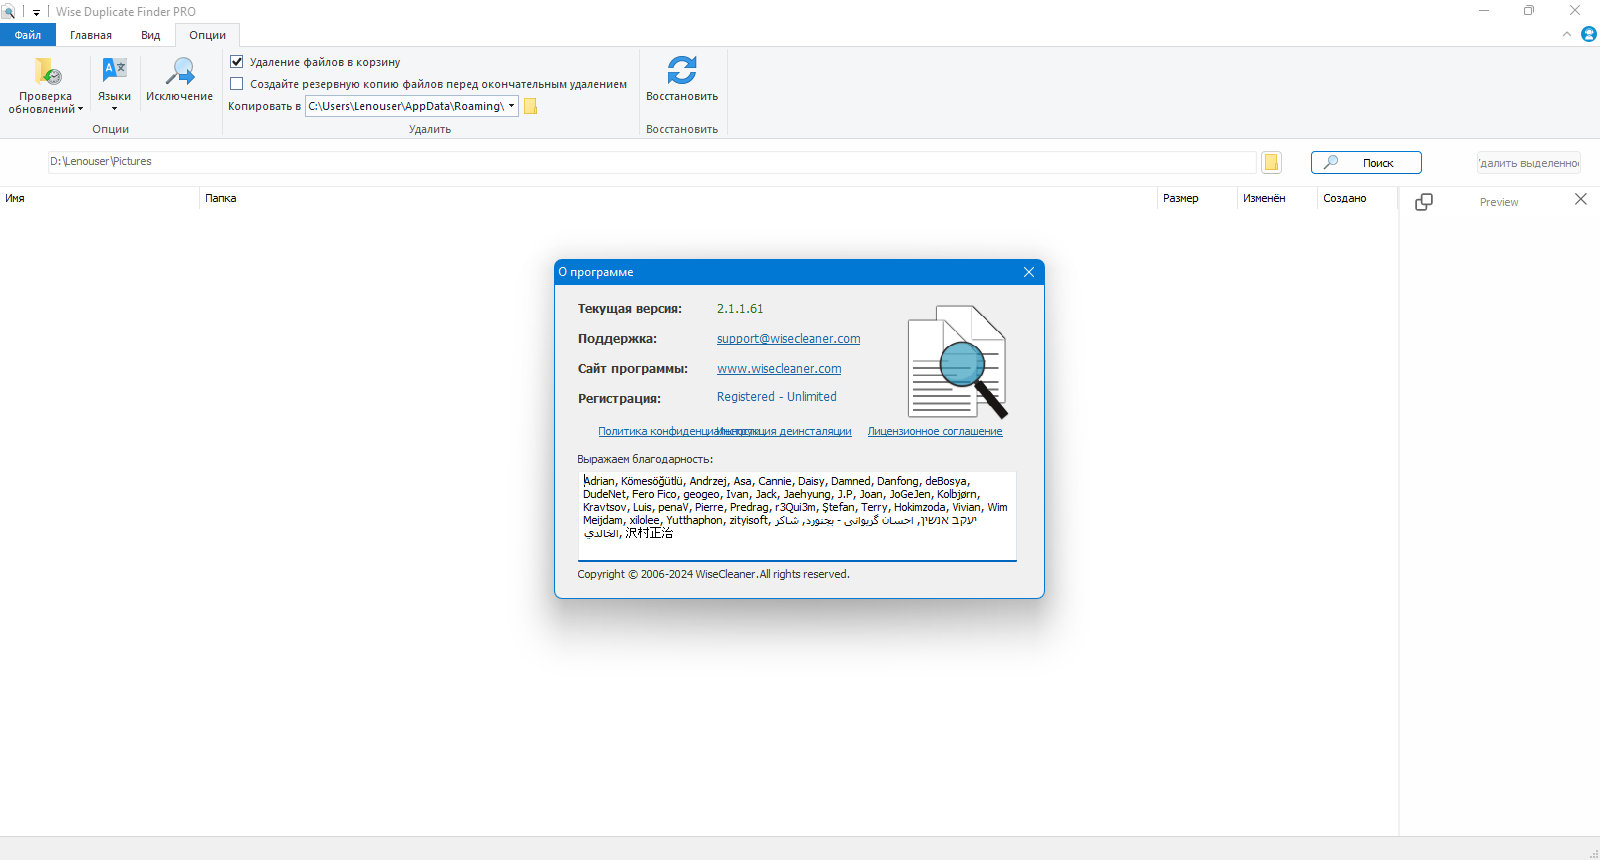Click the Языки language icon
This screenshot has height=860, width=1600.
[x=114, y=70]
